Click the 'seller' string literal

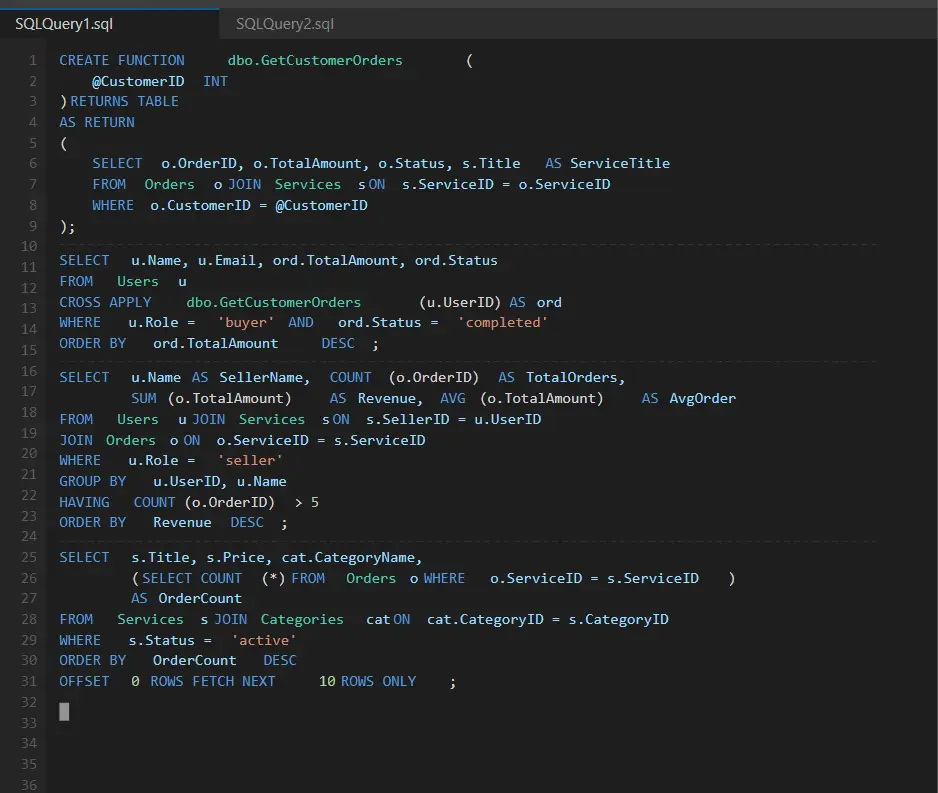click(x=250, y=461)
